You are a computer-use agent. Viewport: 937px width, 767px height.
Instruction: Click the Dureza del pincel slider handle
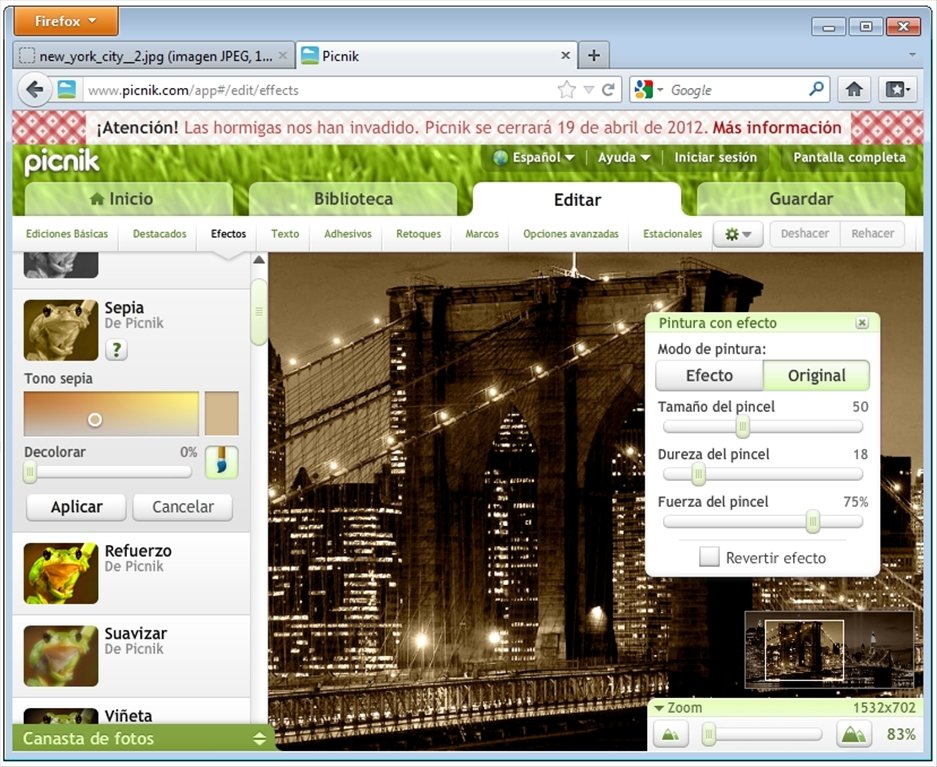[x=698, y=474]
